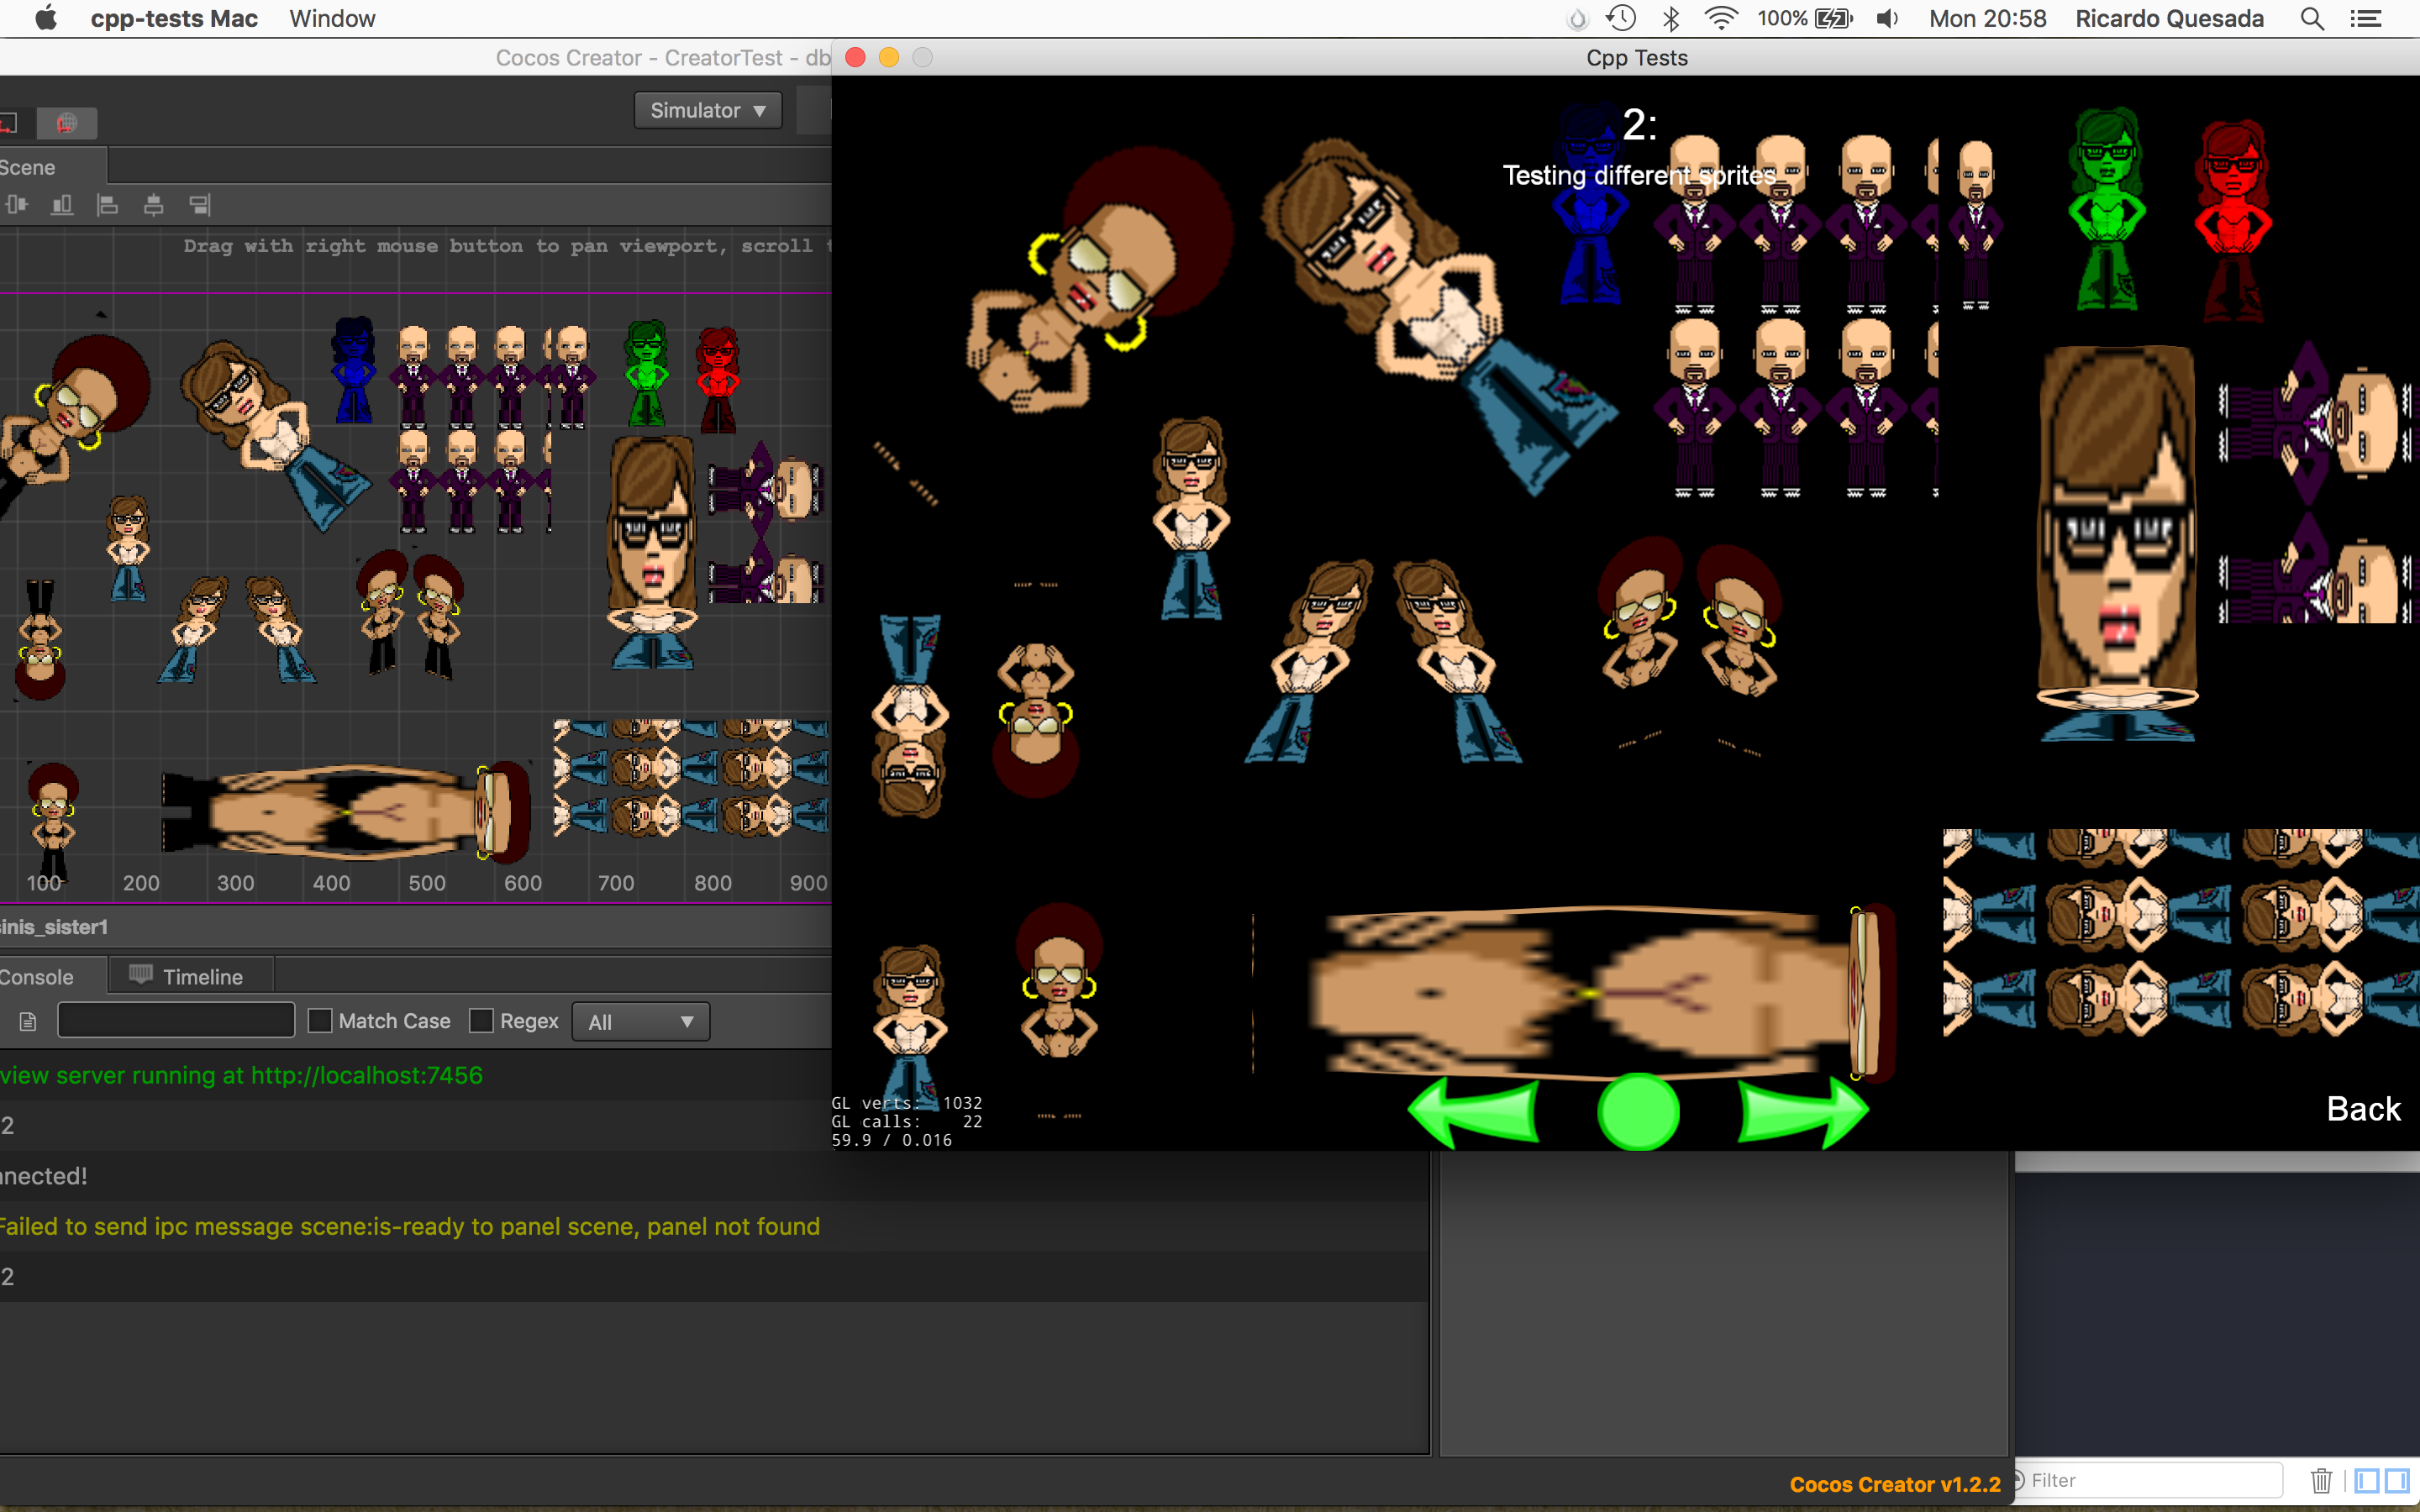Click the align left edges icon

tap(107, 205)
